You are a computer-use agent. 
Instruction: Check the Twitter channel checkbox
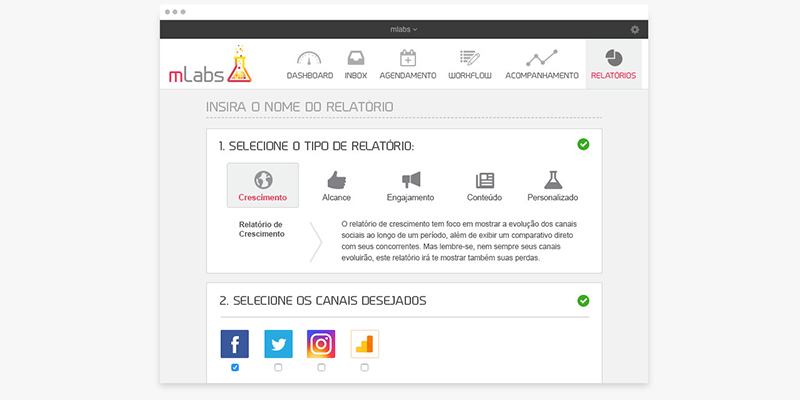278,367
